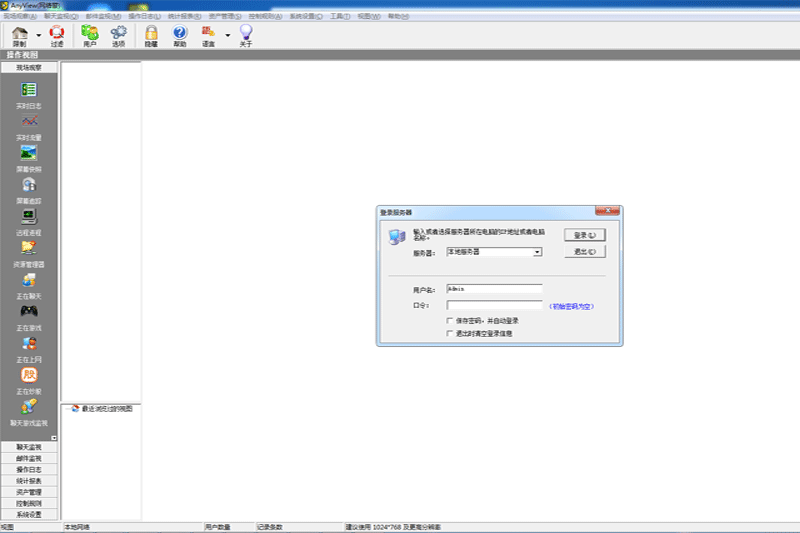Expand the 服务器 server dropdown
The image size is (800, 533).
coord(537,252)
